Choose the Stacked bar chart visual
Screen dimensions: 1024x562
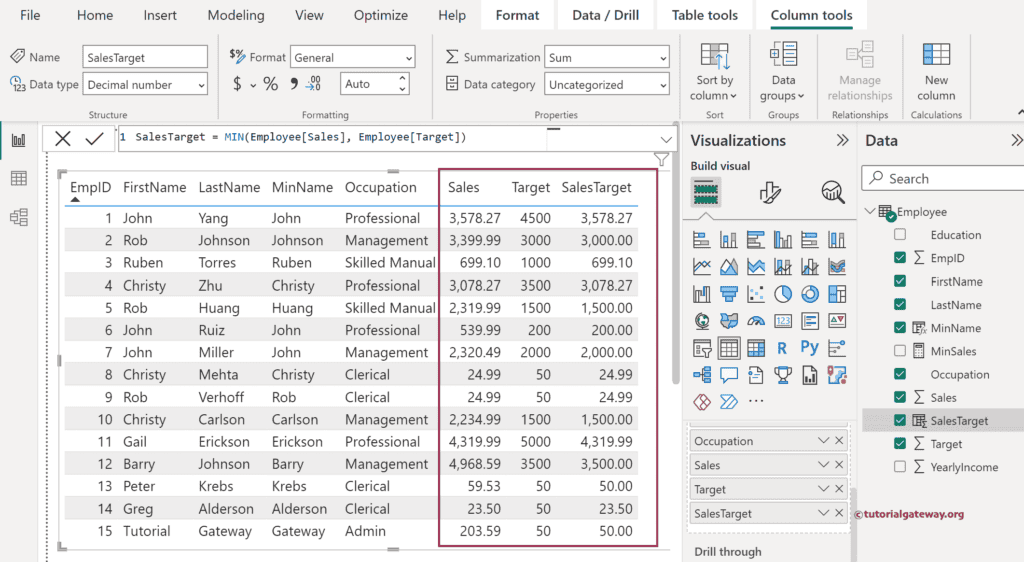[x=701, y=240]
